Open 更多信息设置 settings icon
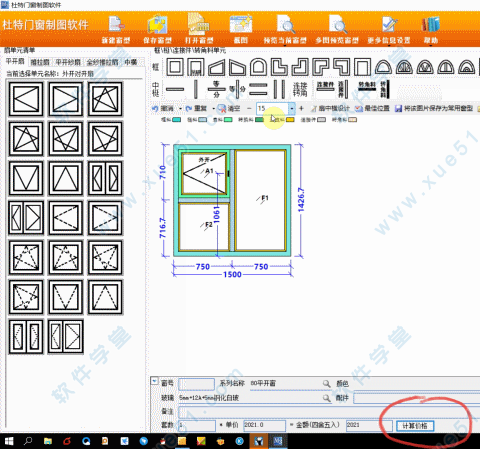The image size is (481, 449). pos(389,25)
